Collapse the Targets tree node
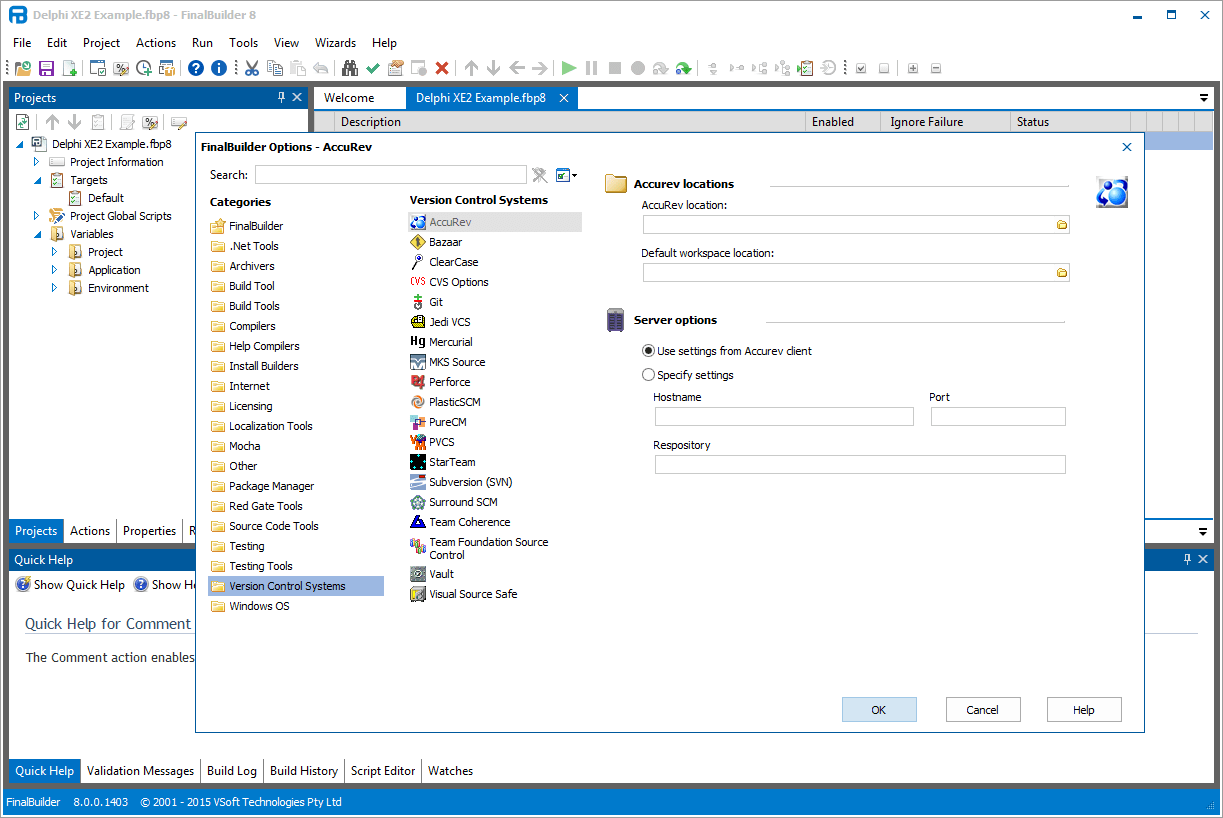The image size is (1223, 818). 37,180
